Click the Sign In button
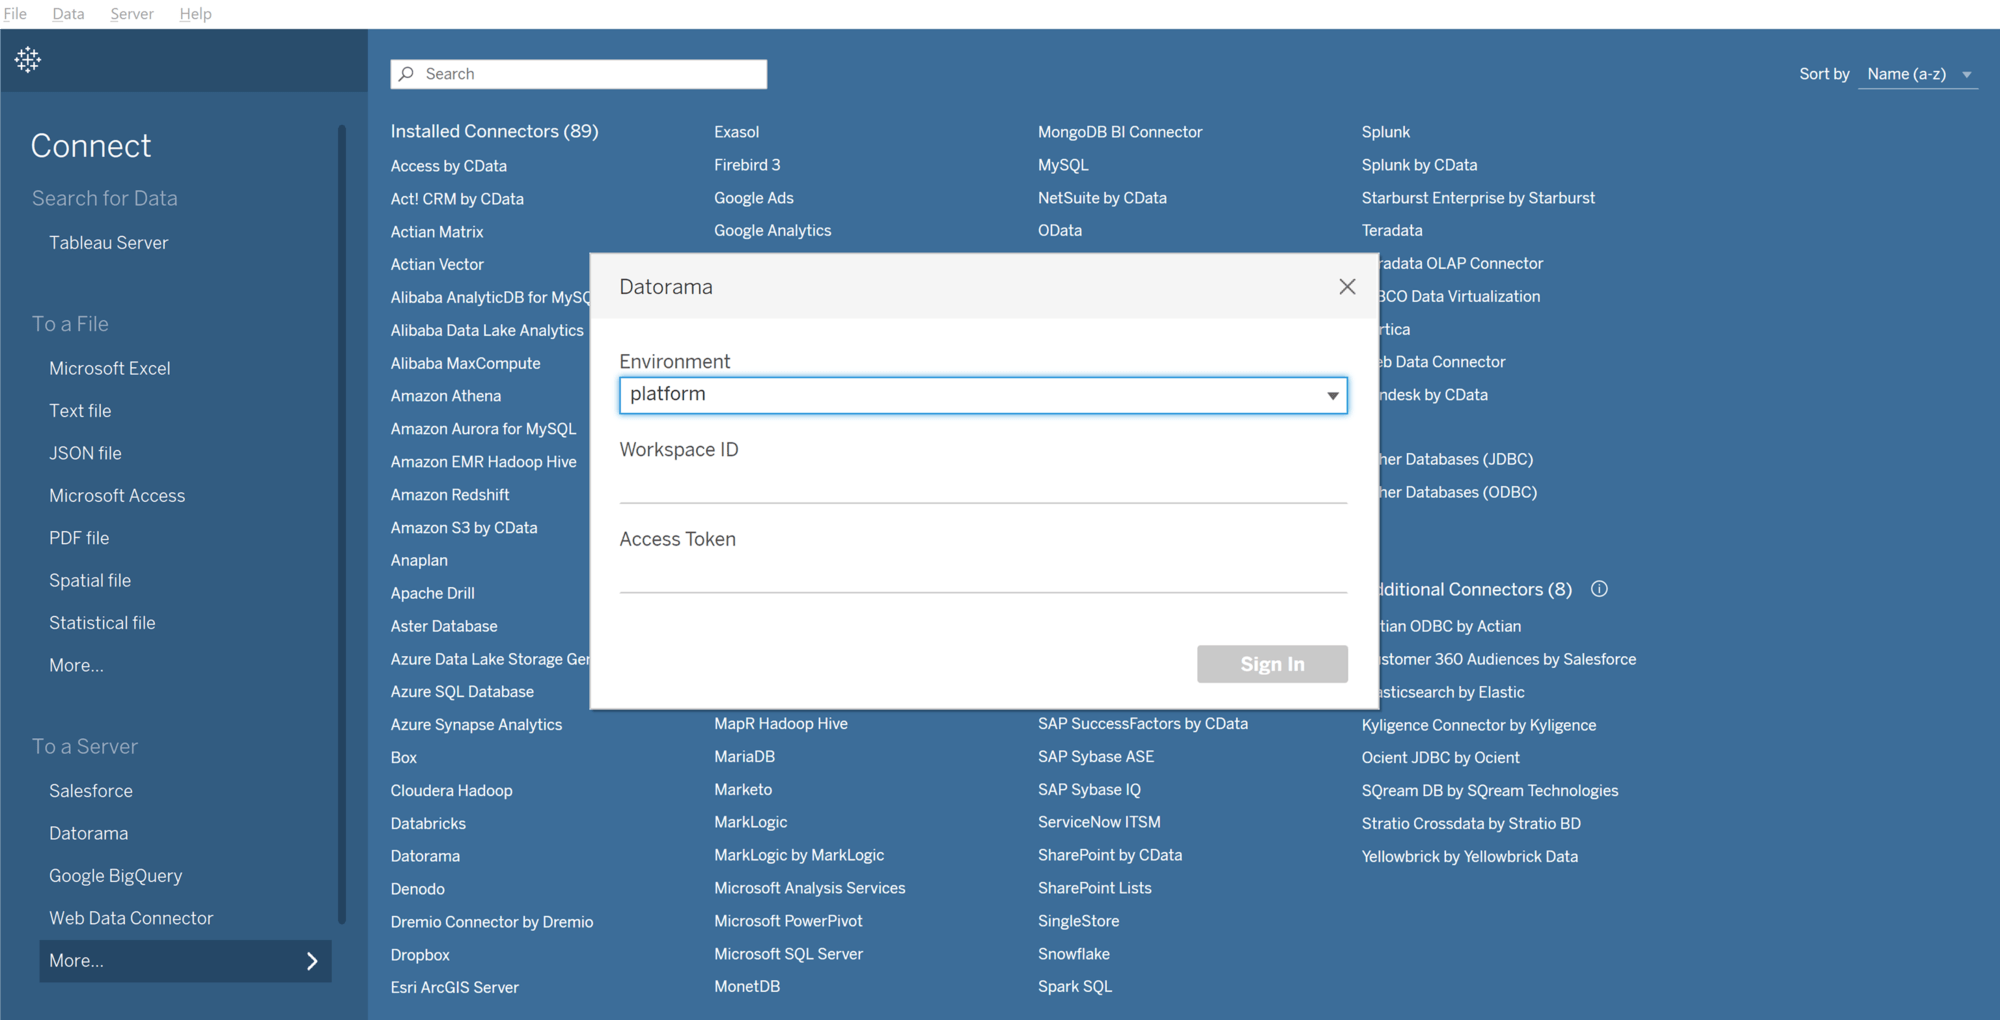The height and width of the screenshot is (1020, 2000). point(1272,664)
